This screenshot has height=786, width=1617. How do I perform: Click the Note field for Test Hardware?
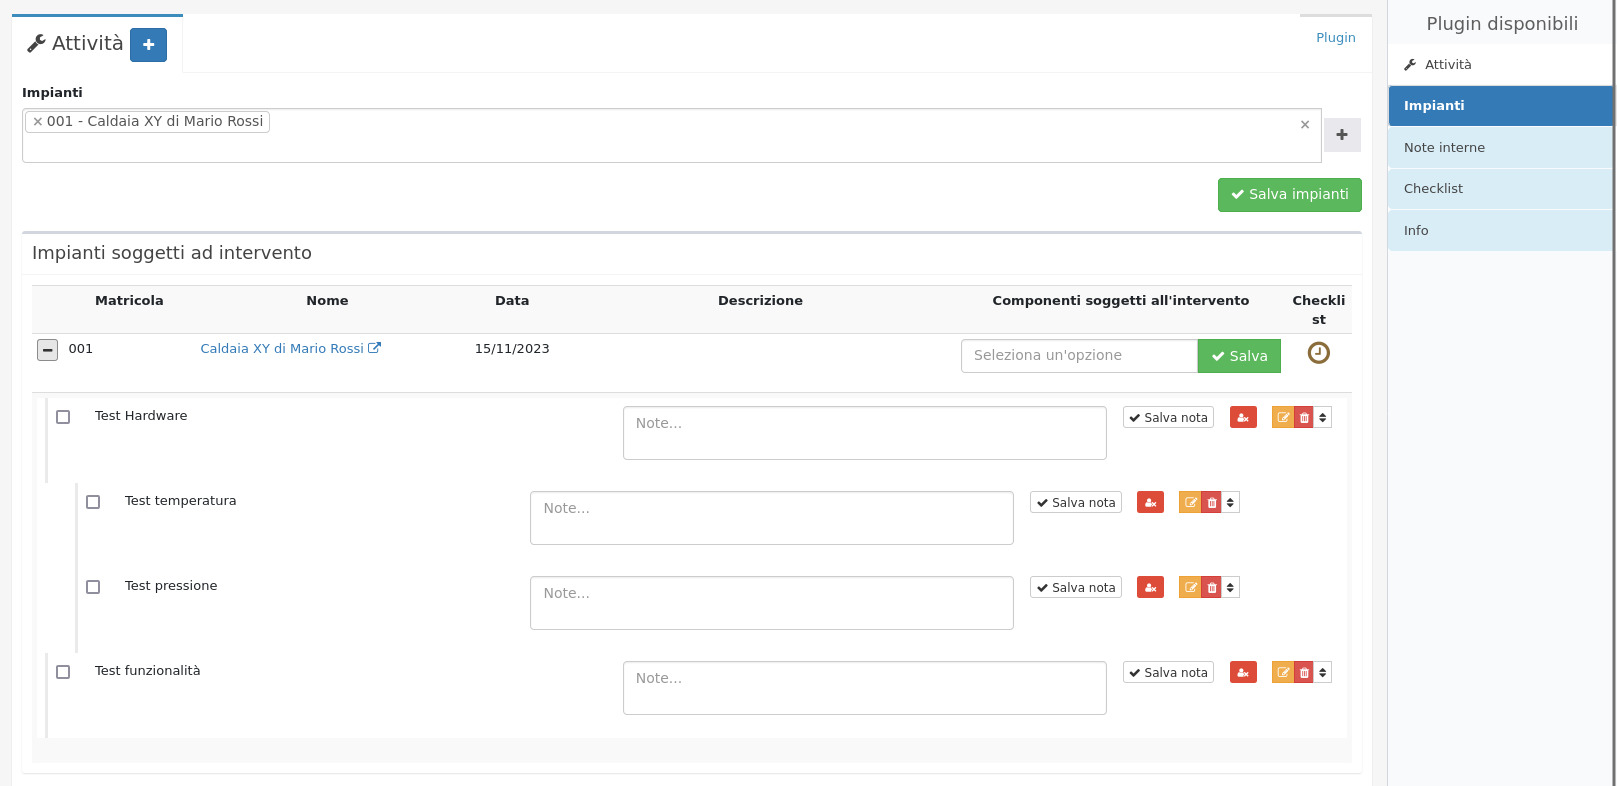[864, 433]
